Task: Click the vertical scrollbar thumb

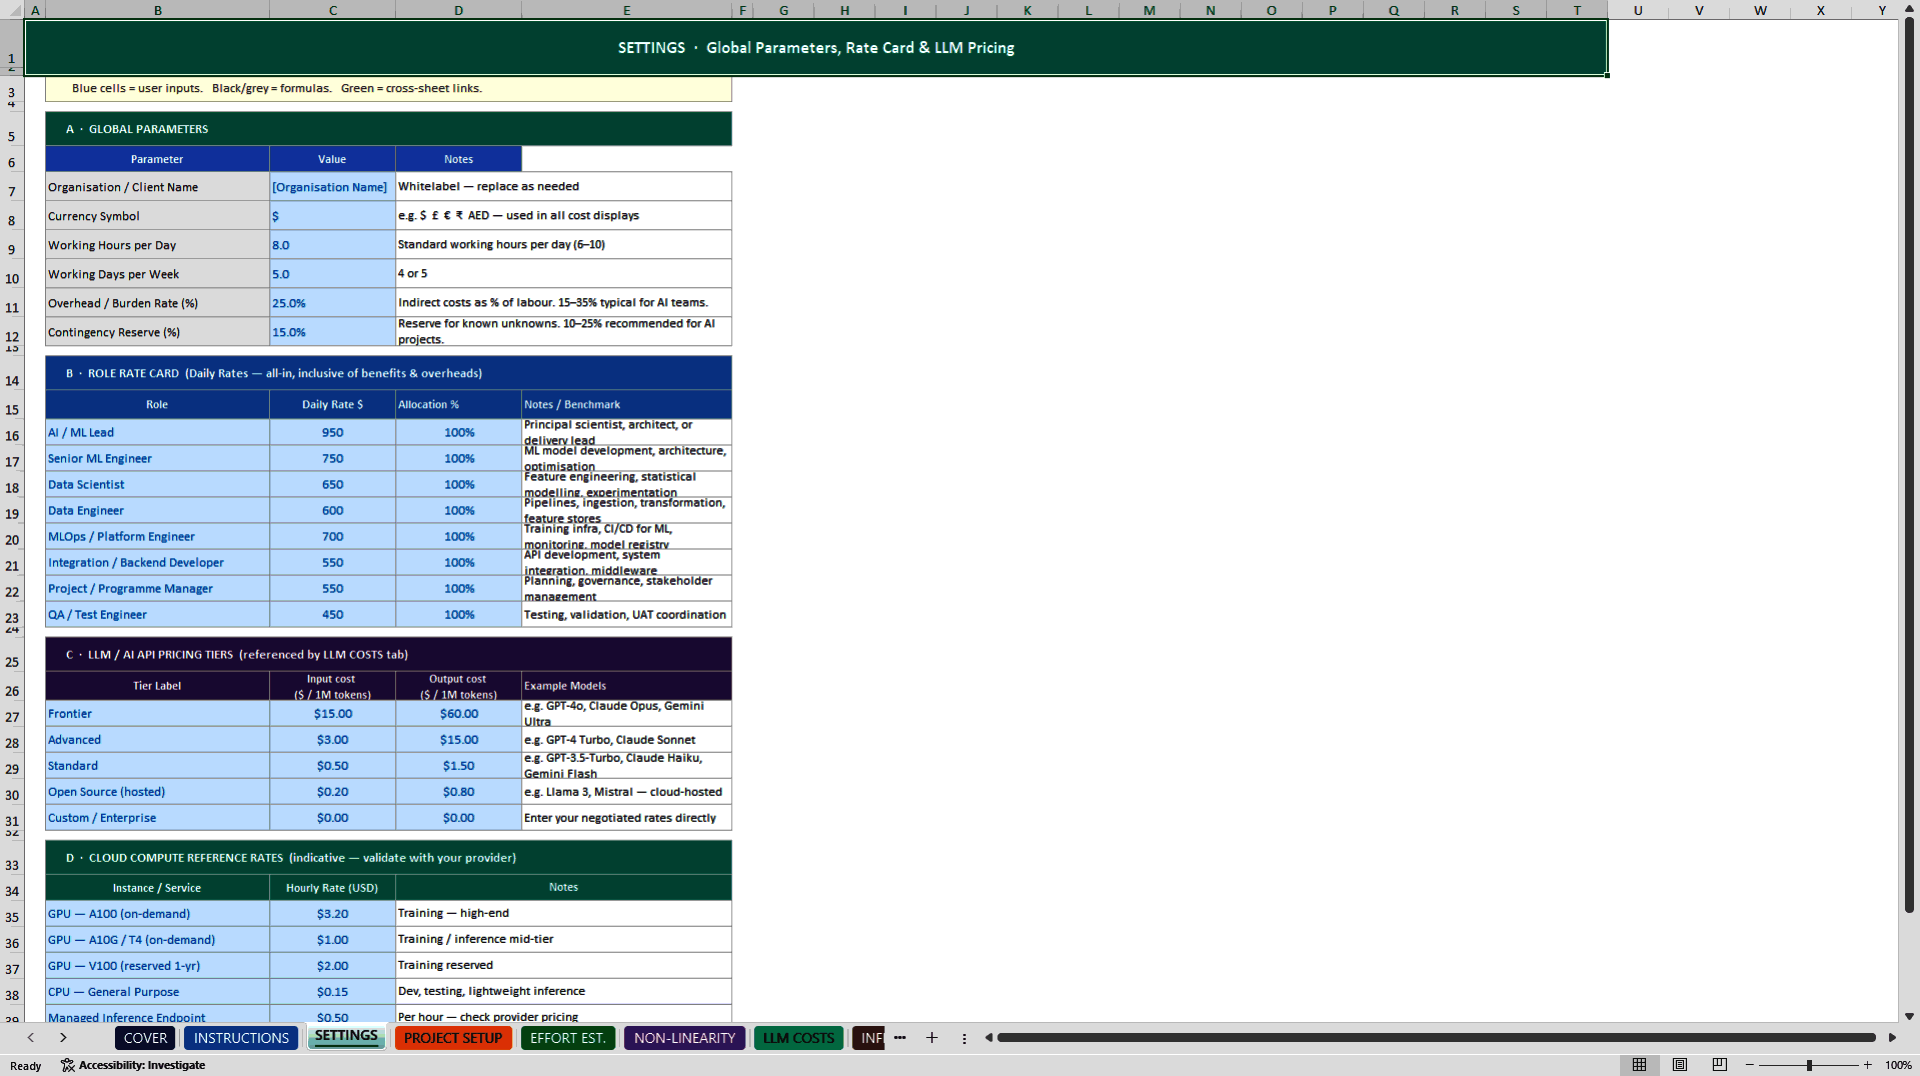Action: coord(1909,465)
